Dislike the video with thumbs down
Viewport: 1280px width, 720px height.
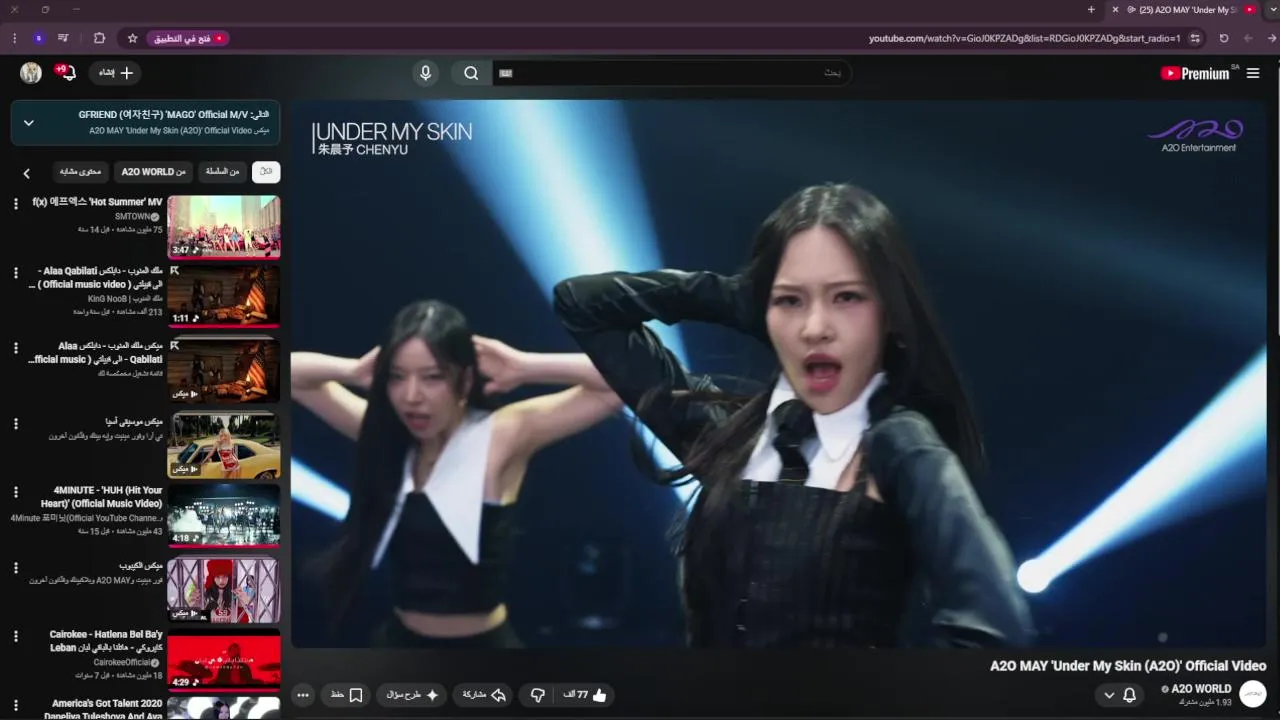point(537,695)
